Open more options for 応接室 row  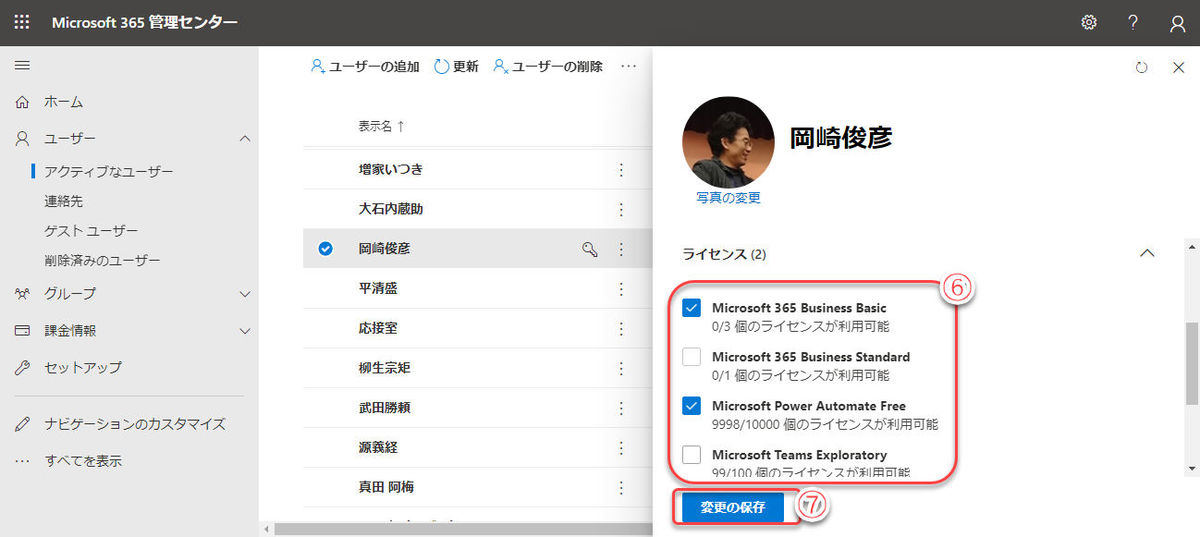click(621, 328)
